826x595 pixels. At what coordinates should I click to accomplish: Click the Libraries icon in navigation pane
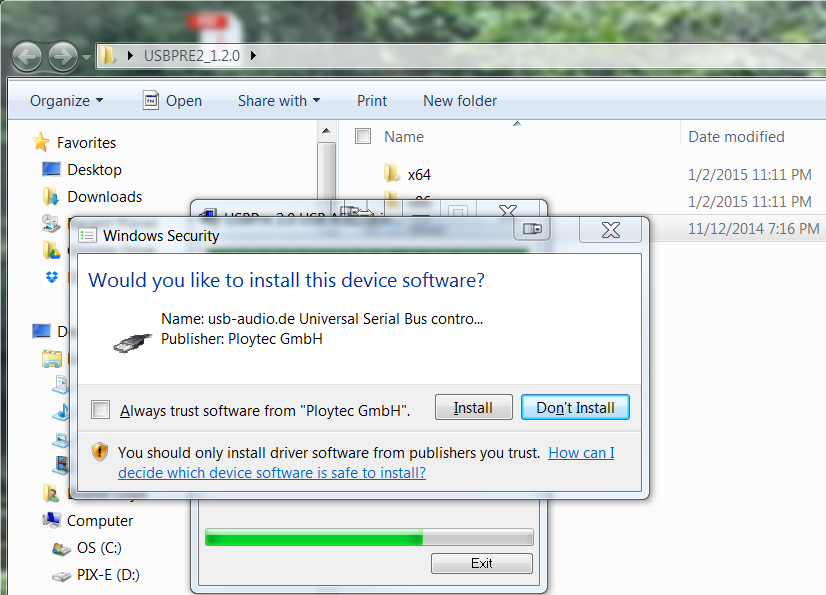click(52, 359)
